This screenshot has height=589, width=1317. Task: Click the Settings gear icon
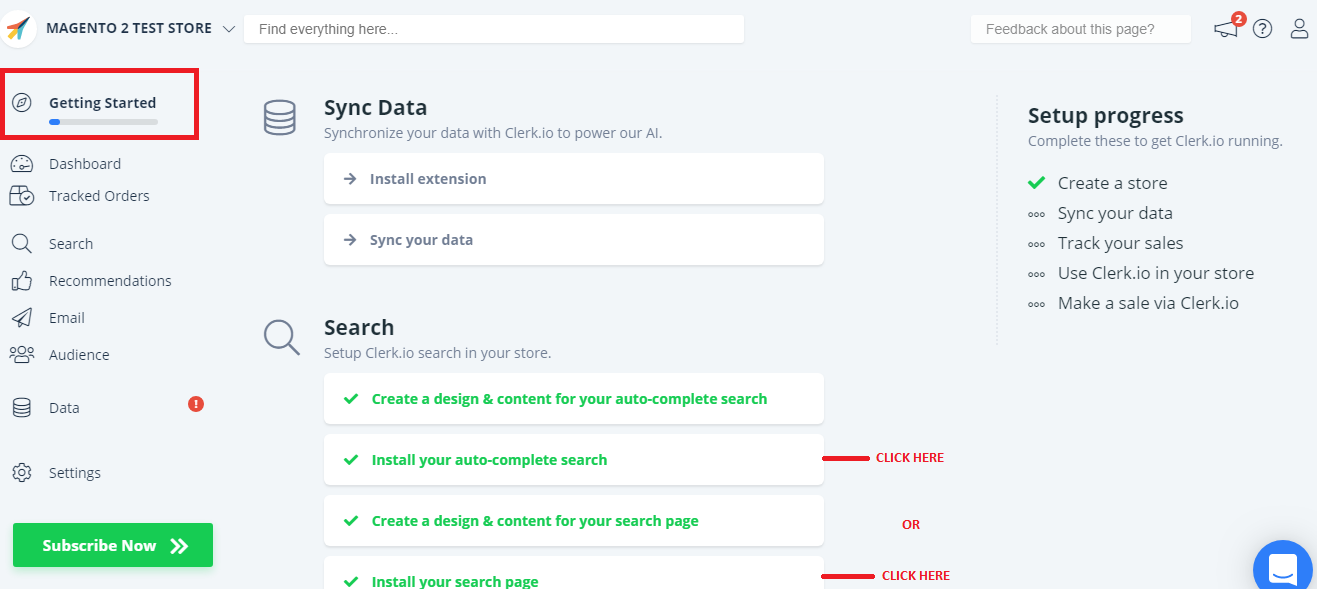coord(22,473)
